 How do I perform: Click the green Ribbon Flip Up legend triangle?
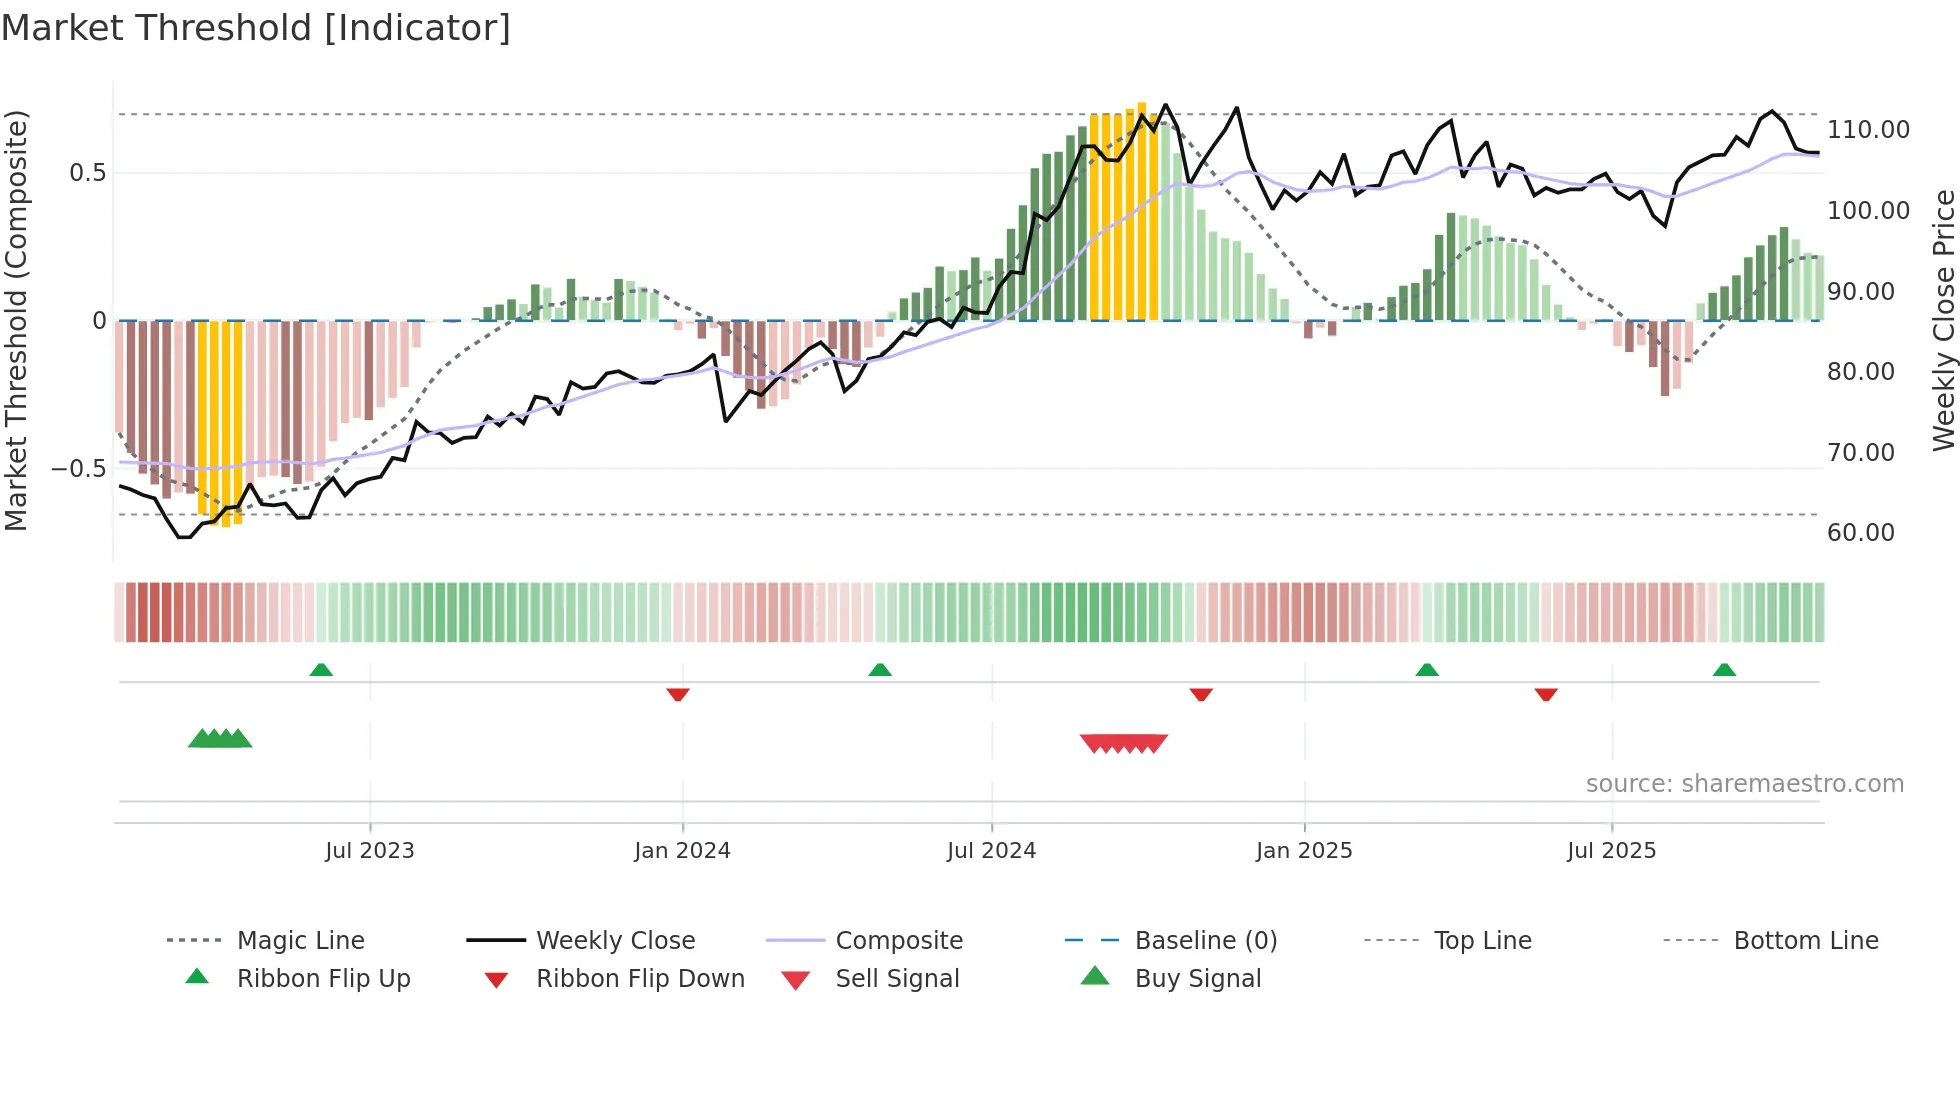pos(197,976)
